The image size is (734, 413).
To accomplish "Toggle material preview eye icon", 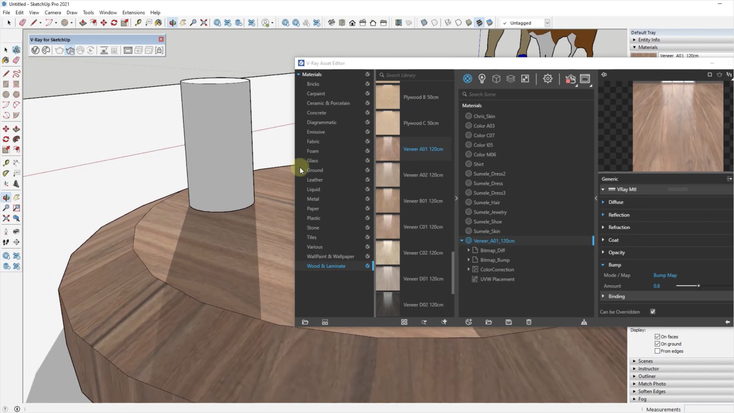I will point(604,74).
